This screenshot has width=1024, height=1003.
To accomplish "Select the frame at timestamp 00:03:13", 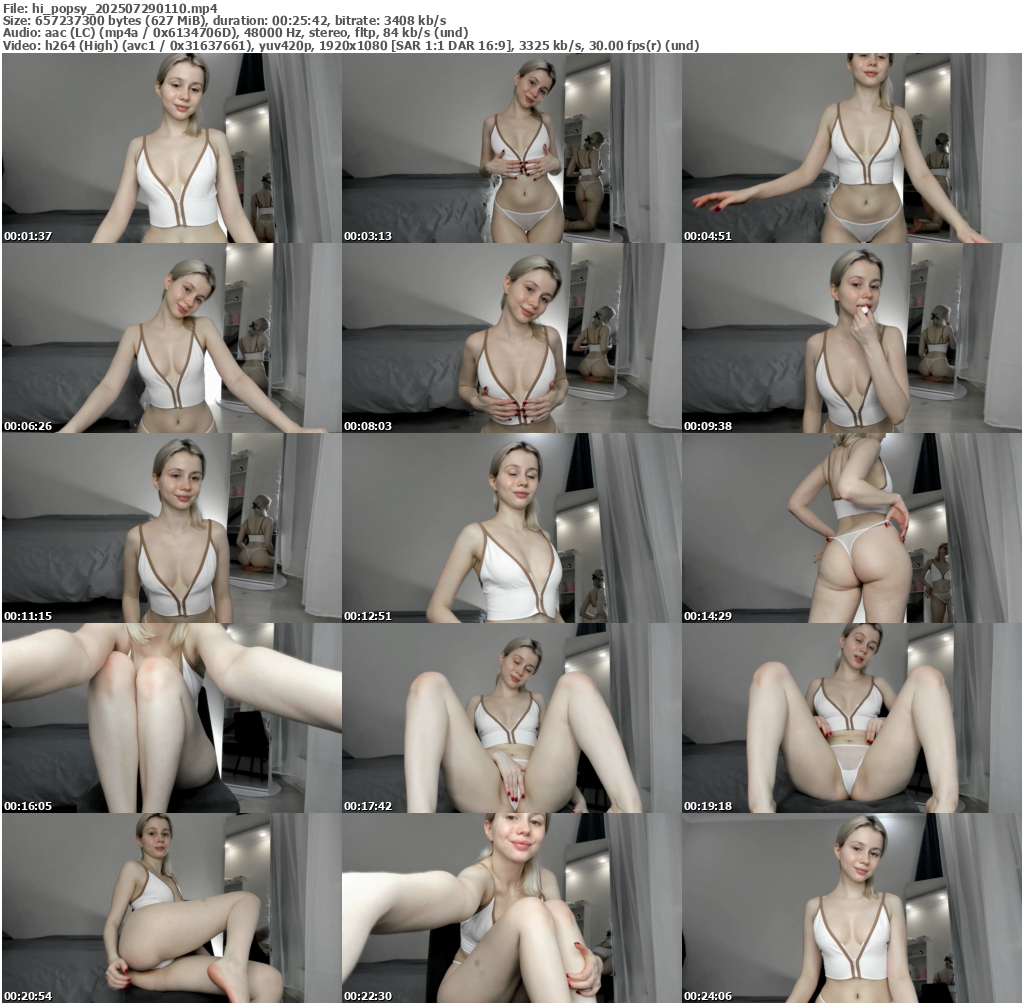I will pos(511,148).
